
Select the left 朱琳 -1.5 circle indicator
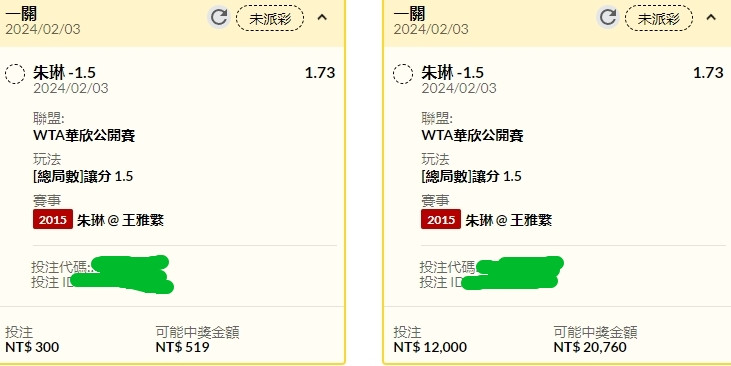[15, 74]
